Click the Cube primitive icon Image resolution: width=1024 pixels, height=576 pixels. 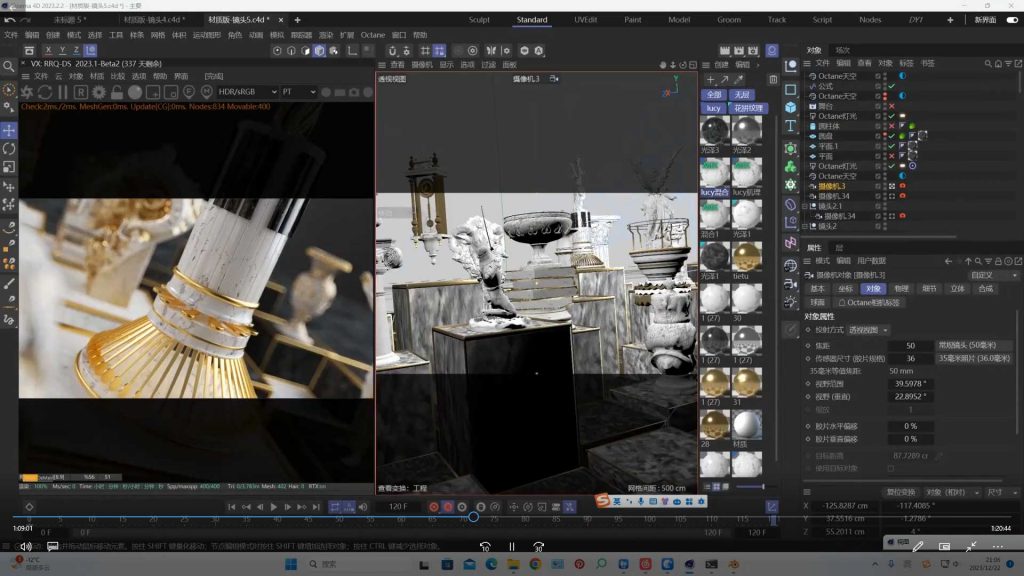[x=790, y=108]
